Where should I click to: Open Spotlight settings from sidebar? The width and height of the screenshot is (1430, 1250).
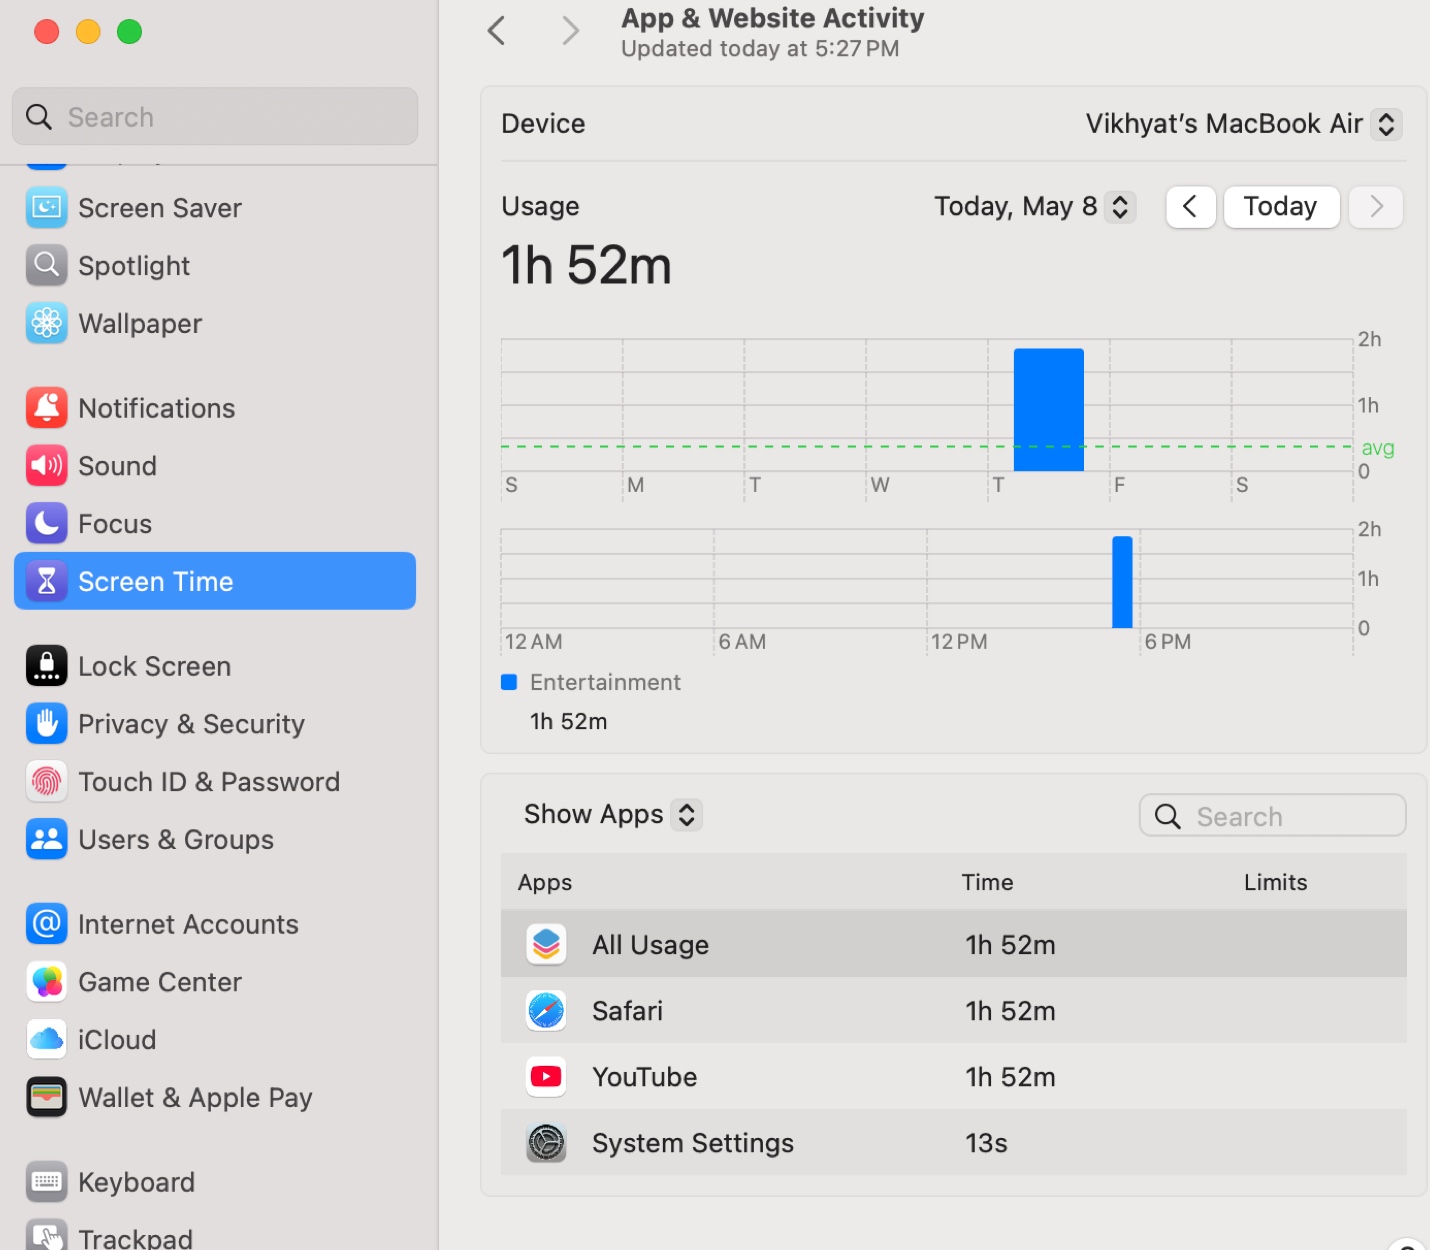point(133,265)
